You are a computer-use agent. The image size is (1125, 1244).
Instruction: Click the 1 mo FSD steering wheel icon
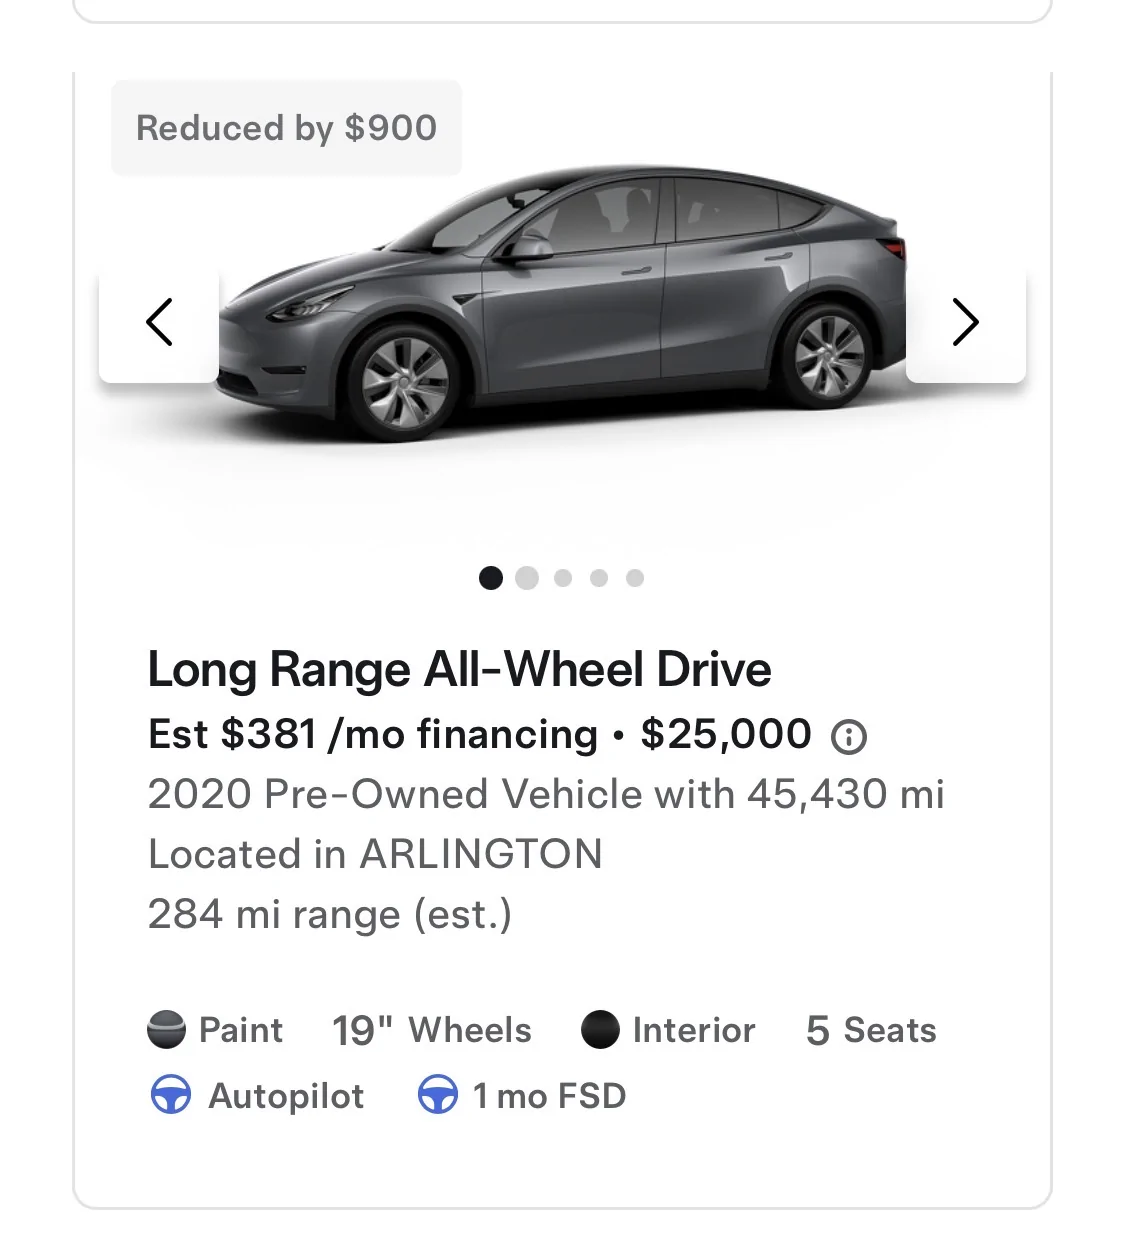tap(437, 1096)
